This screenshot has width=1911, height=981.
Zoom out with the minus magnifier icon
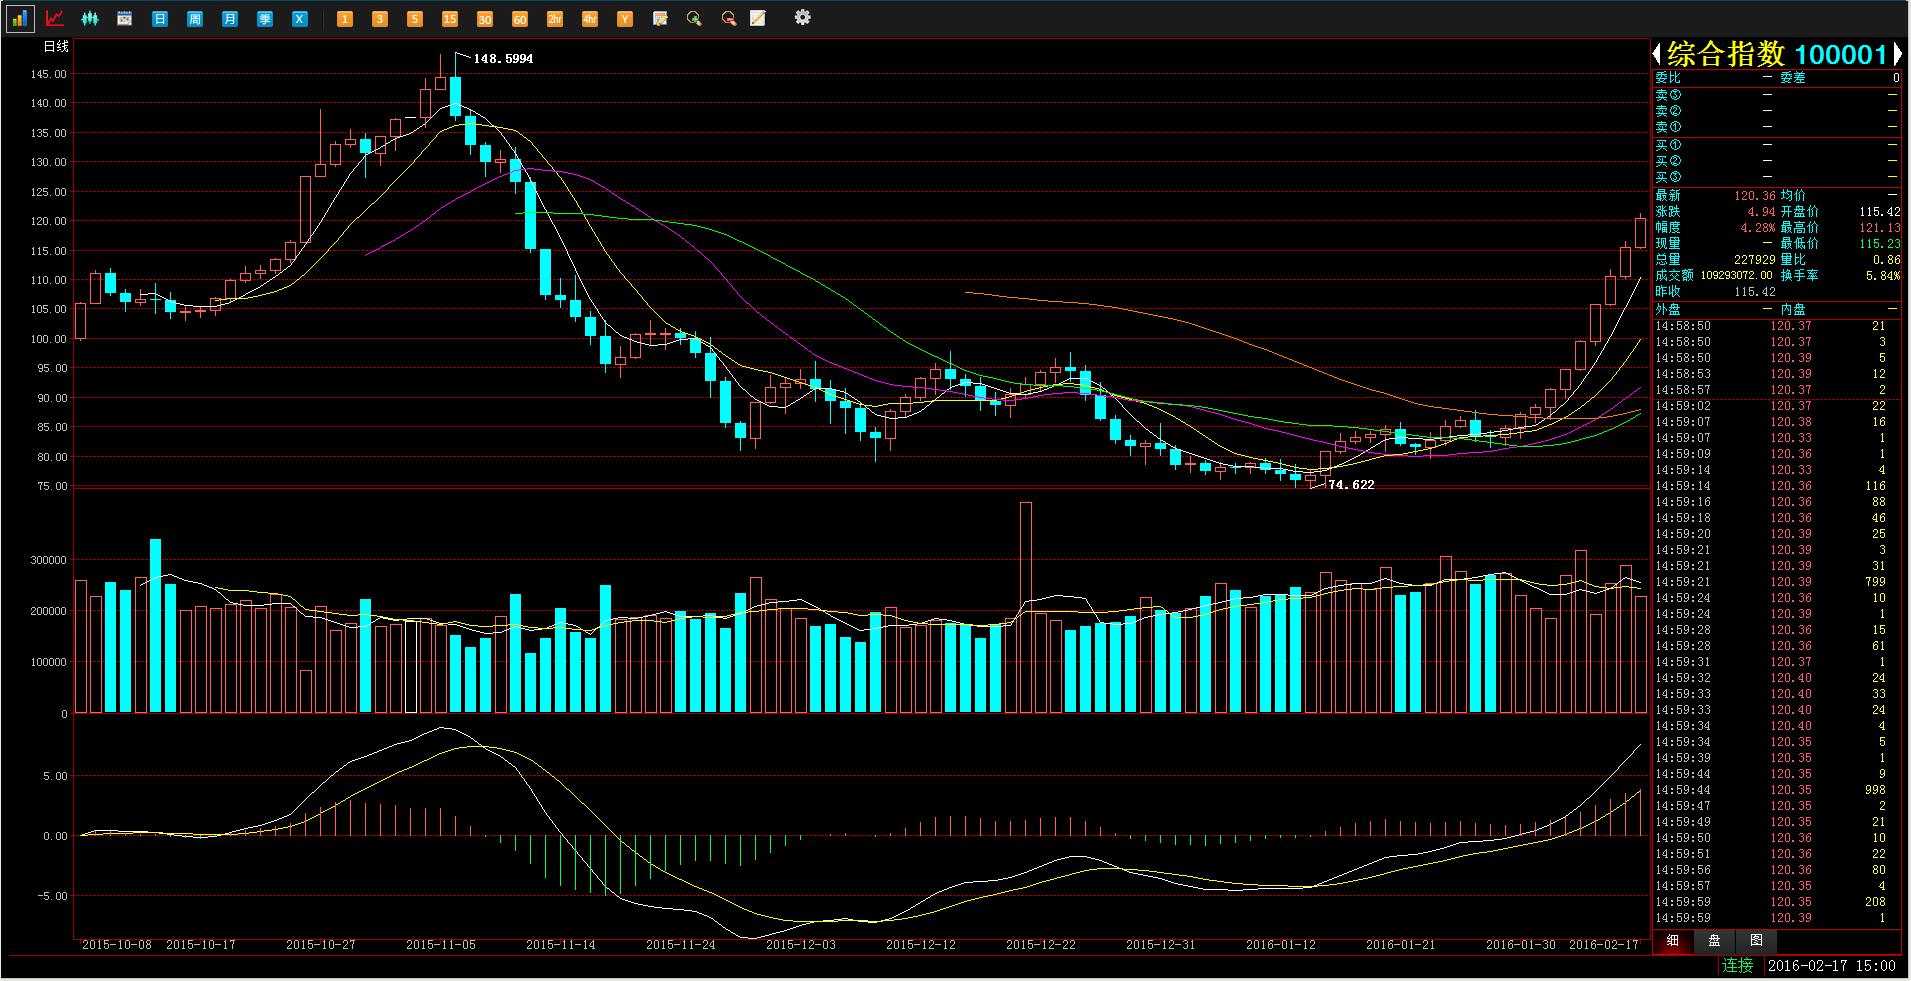(x=729, y=18)
